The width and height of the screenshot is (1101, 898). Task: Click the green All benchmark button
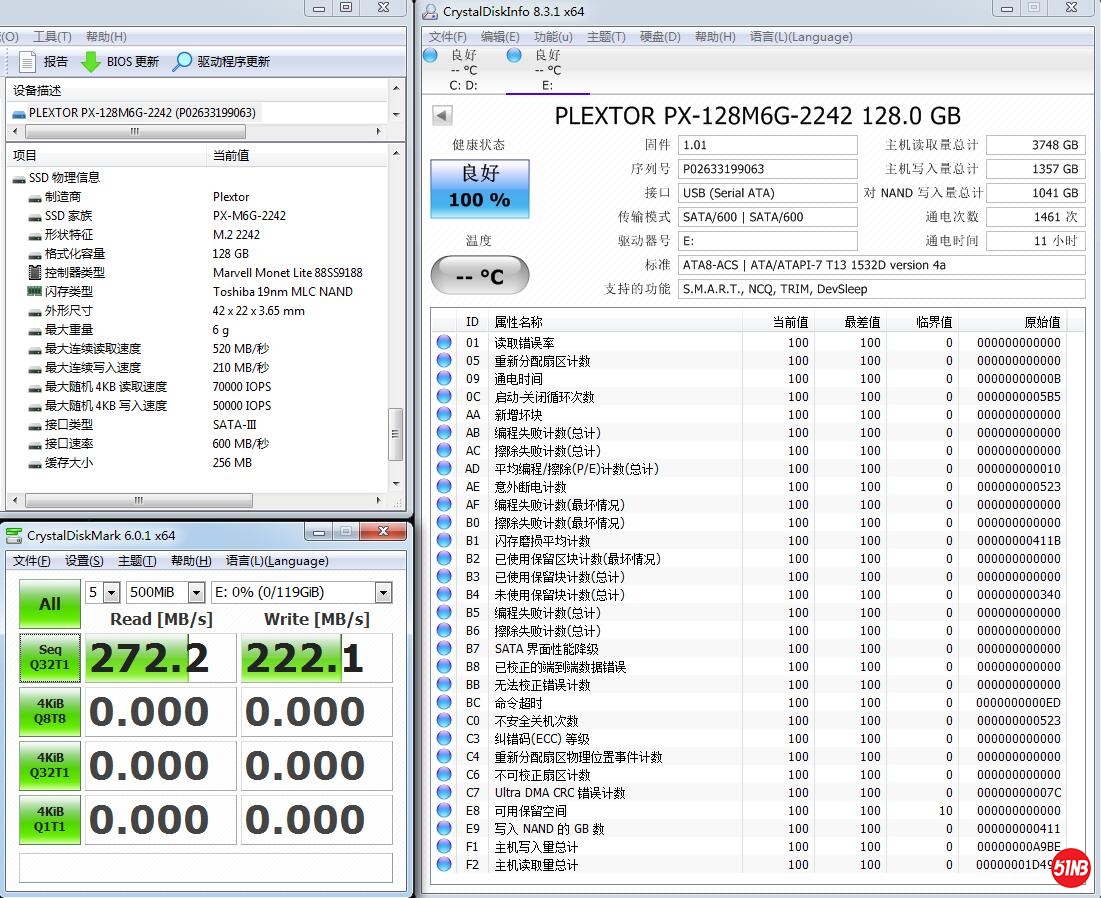click(x=50, y=604)
